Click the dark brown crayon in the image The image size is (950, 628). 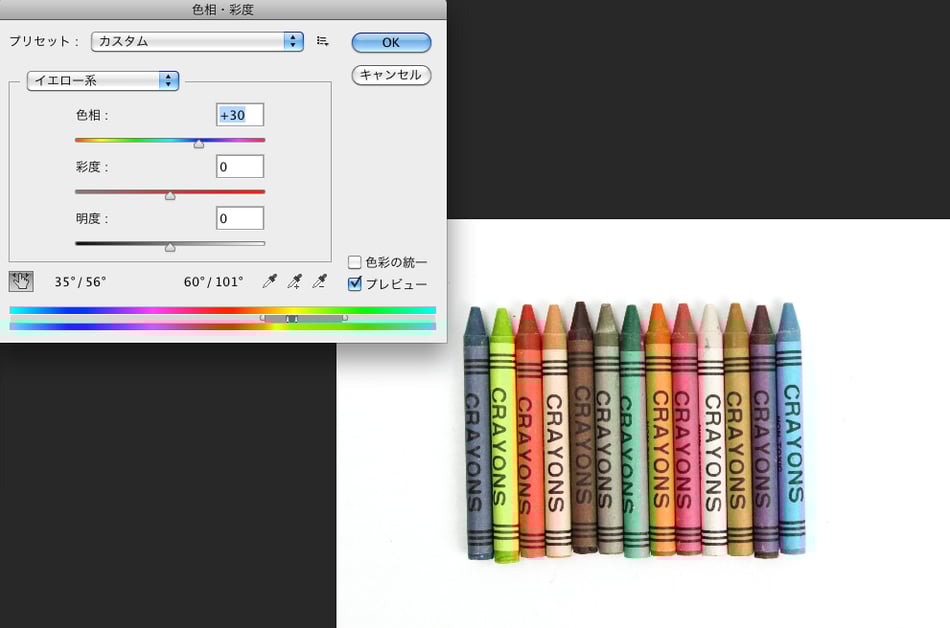click(583, 428)
